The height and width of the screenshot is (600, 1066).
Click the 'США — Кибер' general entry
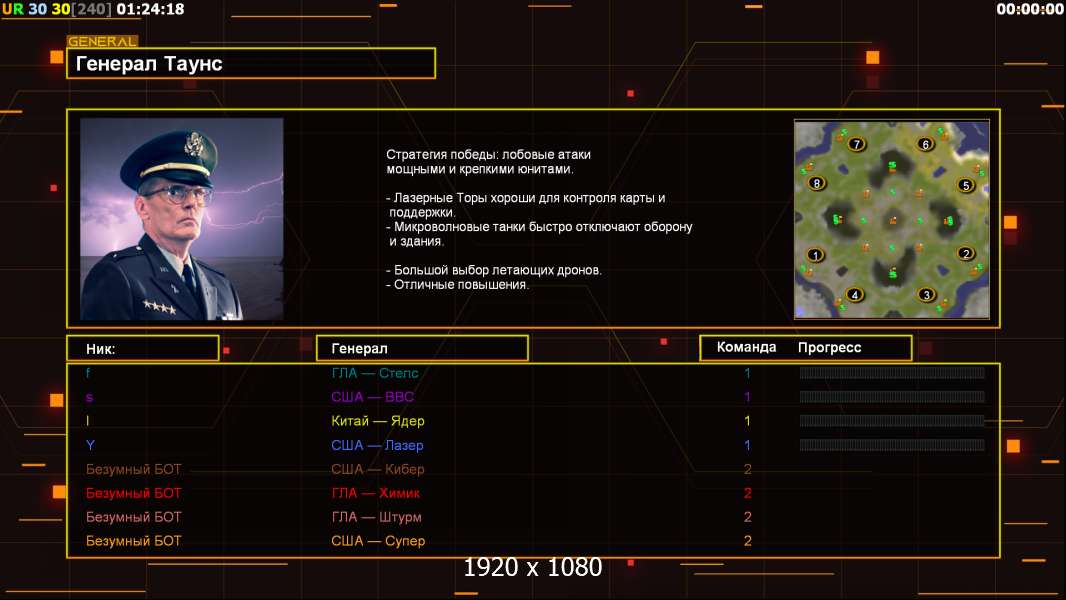click(378, 470)
